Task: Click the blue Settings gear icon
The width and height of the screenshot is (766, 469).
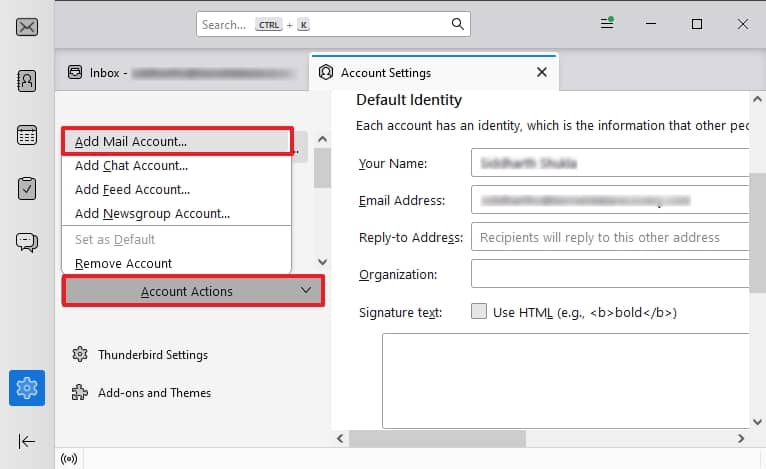Action: tap(27, 388)
